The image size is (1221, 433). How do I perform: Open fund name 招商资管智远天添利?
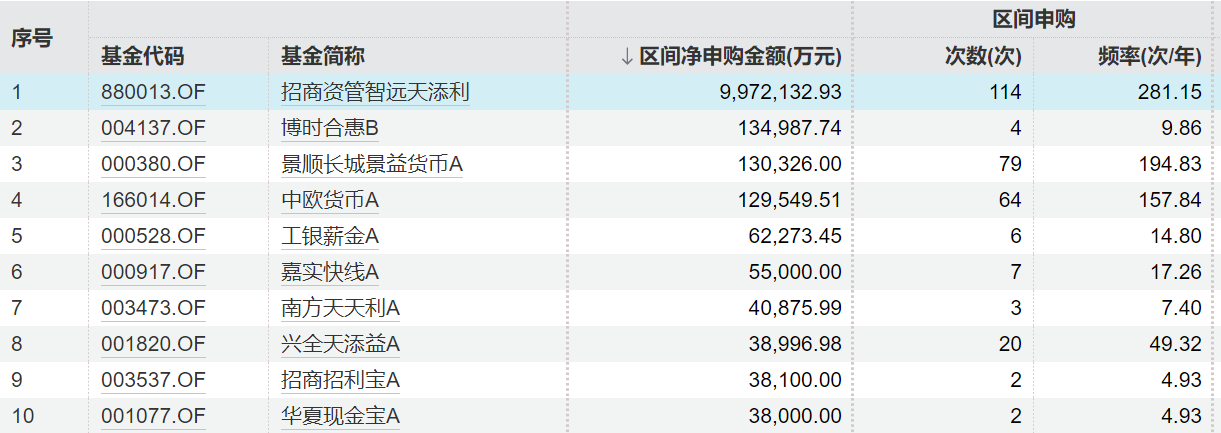(x=375, y=92)
